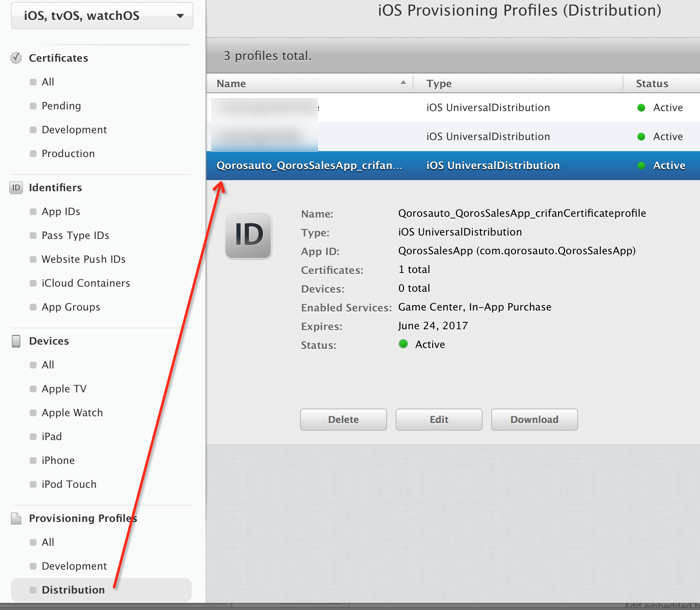This screenshot has height=610, width=700.
Task: Click the large ID profile icon
Action: pos(248,235)
